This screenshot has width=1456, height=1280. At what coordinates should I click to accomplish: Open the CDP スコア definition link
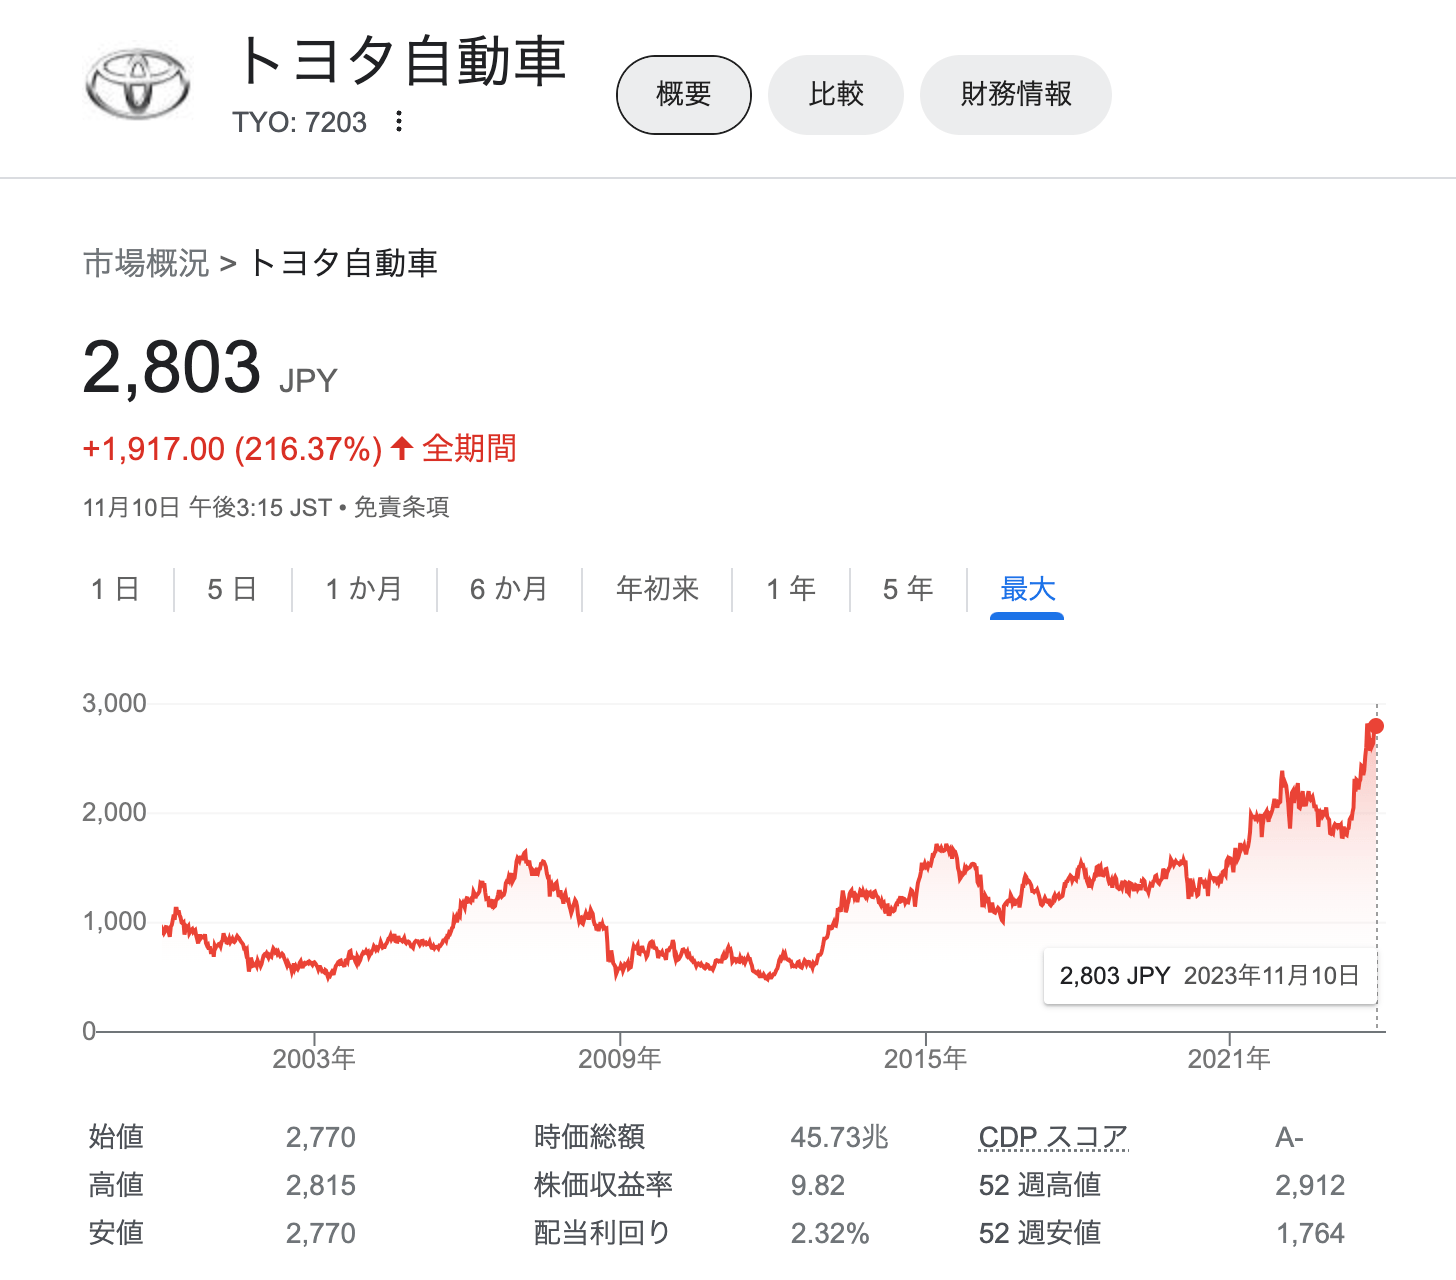point(1053,1137)
